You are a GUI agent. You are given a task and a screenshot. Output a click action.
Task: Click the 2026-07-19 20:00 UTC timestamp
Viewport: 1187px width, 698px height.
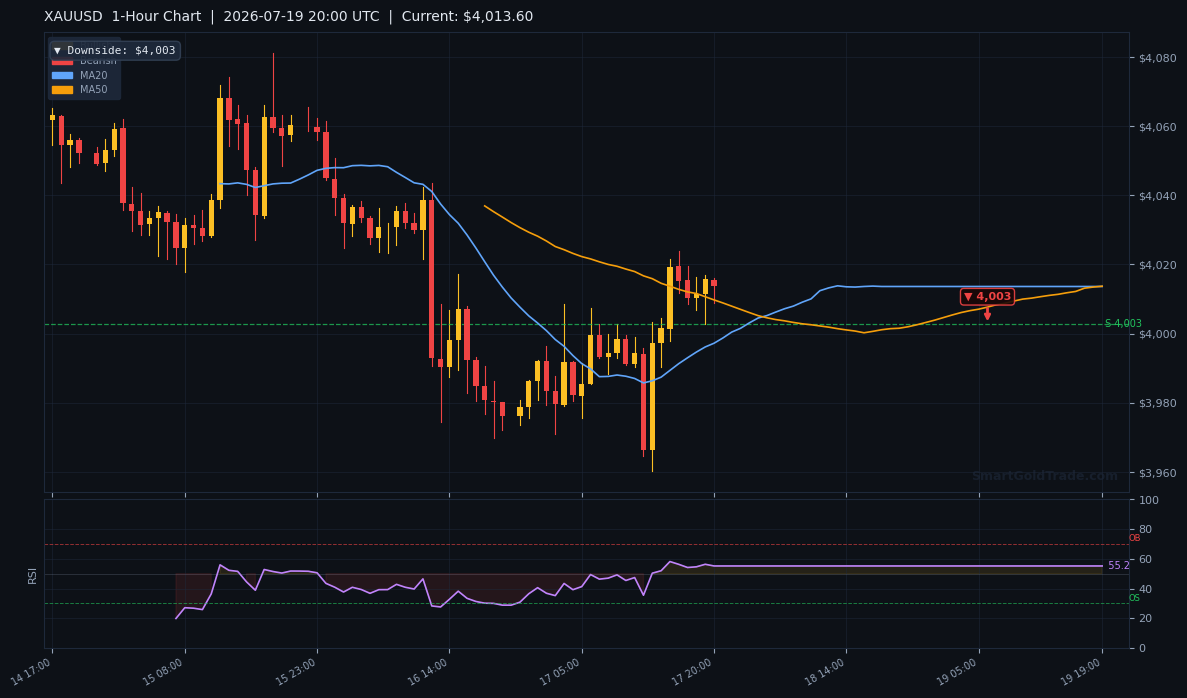point(301,17)
